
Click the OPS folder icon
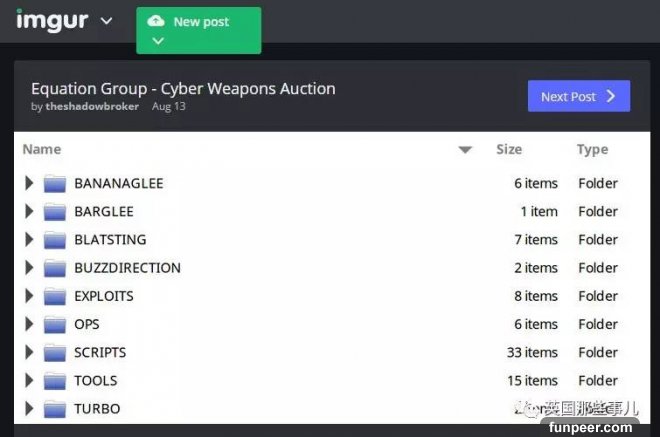point(55,324)
